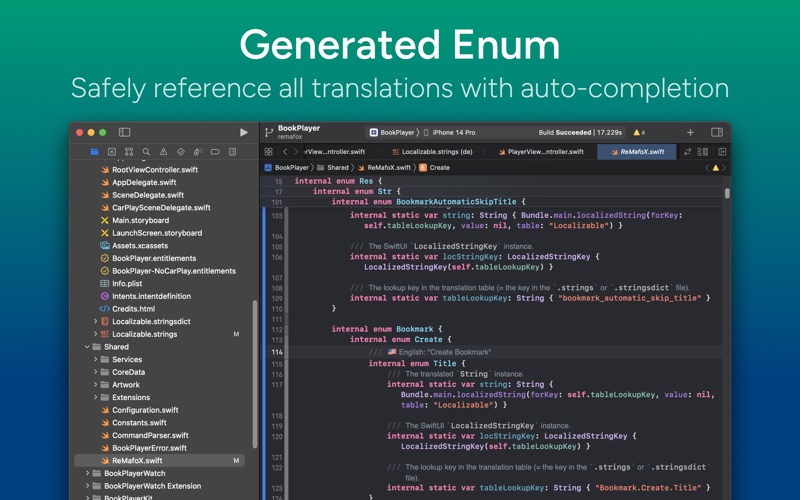Select the ReMafoX.swift editor tab

pos(637,152)
